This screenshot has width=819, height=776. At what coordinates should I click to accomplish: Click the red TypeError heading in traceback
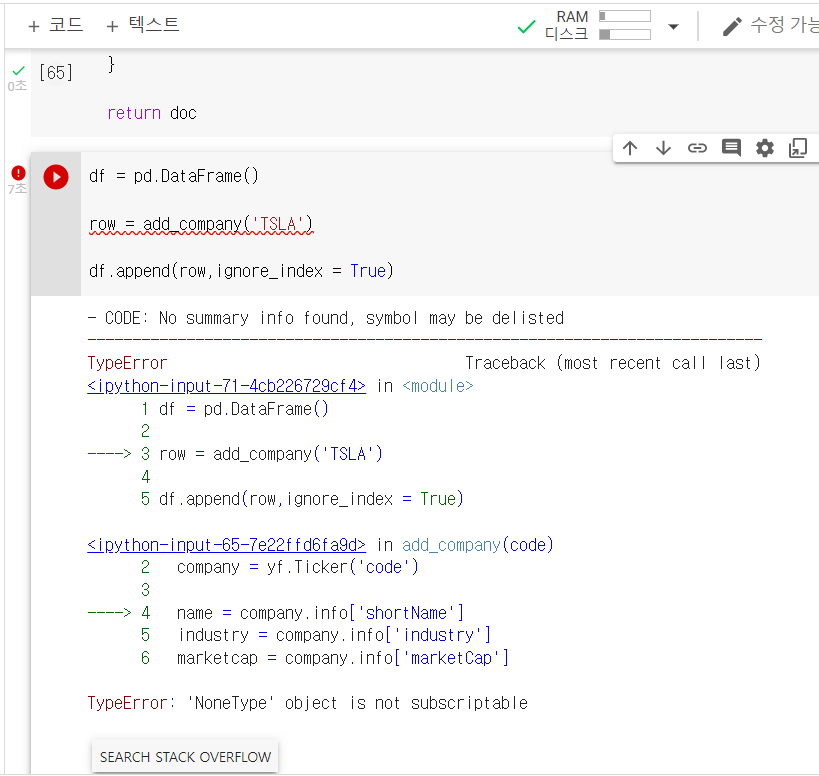[127, 363]
